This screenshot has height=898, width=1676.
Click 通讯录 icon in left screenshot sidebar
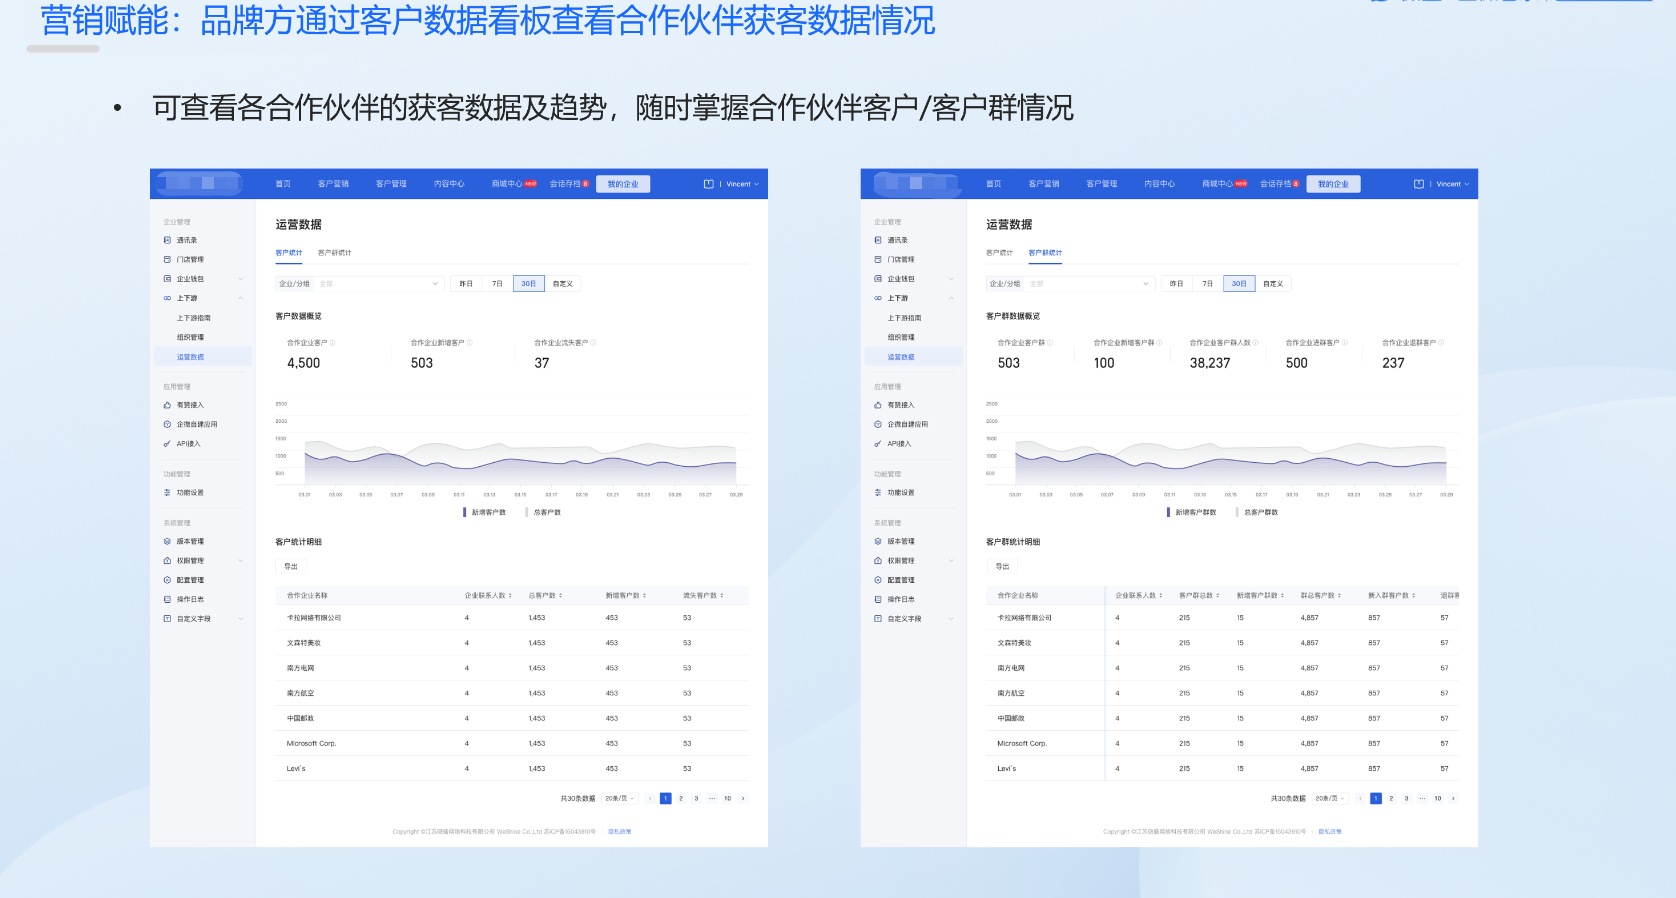(x=167, y=240)
